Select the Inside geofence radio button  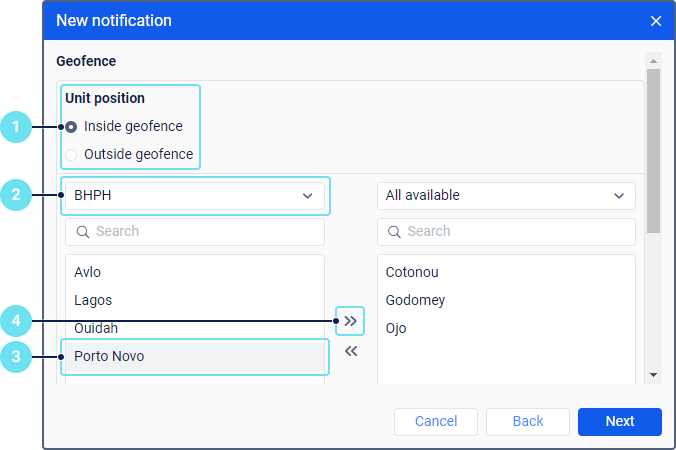(x=72, y=127)
